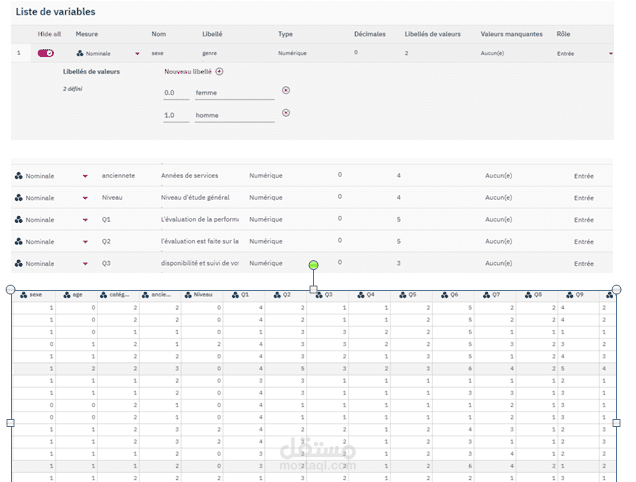Click the L'évaluation de la perform label
Image resolution: width=636 pixels, height=482 pixels.
click(200, 219)
